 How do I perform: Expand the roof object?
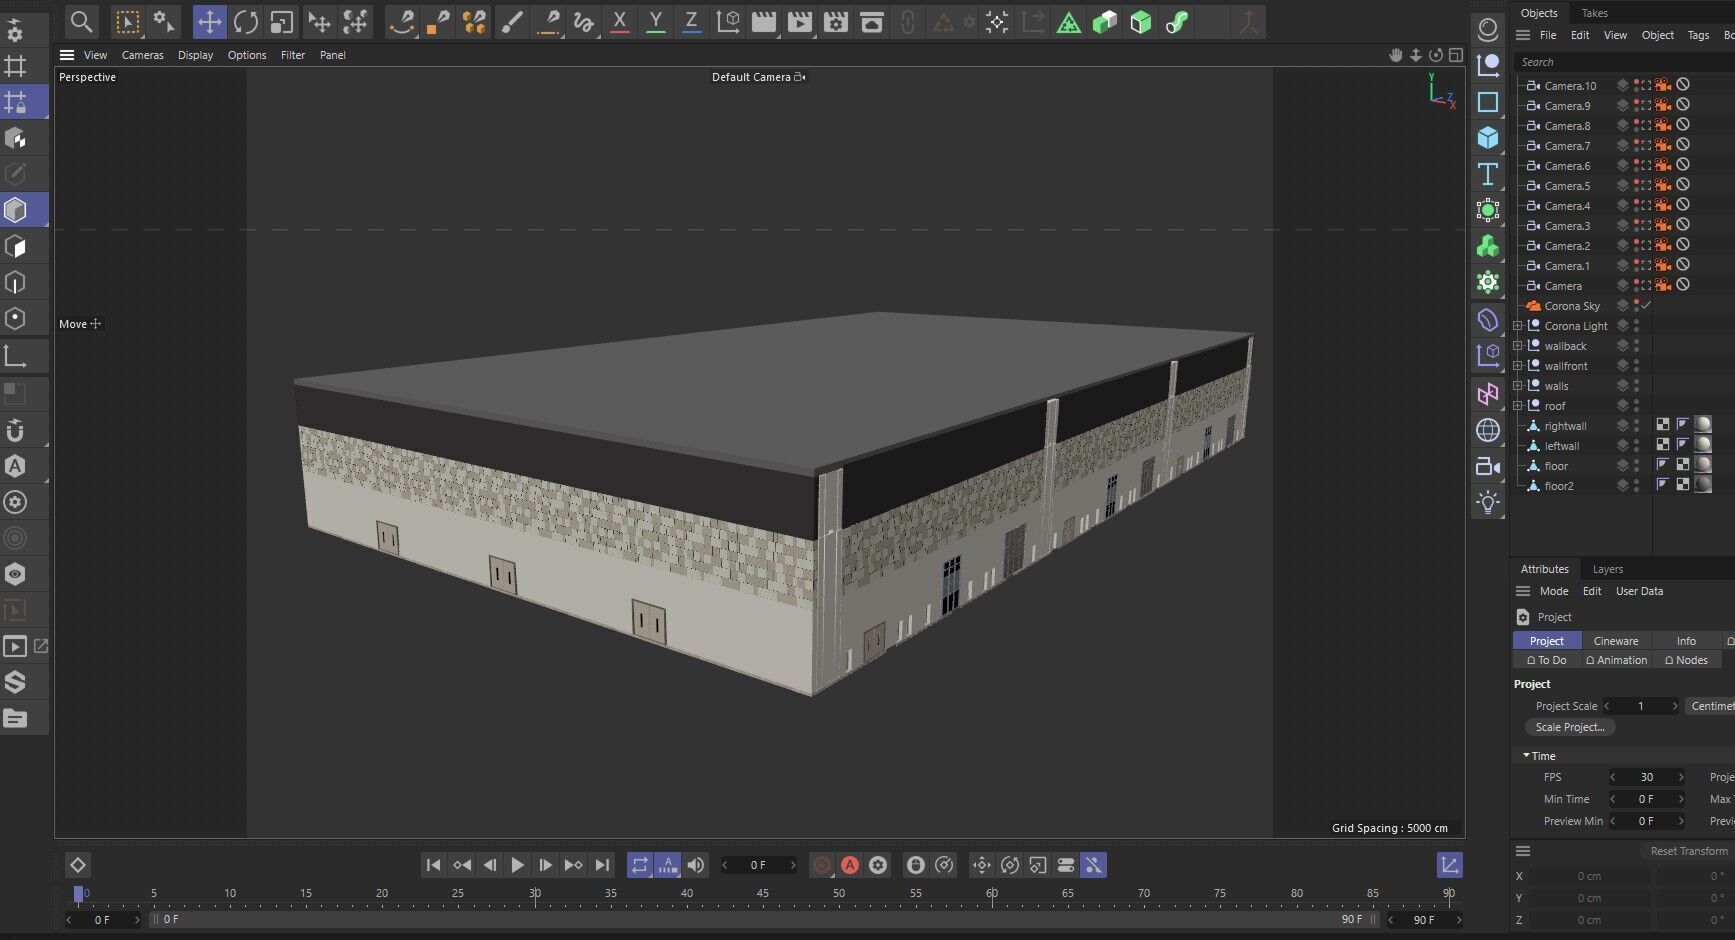(x=1518, y=406)
